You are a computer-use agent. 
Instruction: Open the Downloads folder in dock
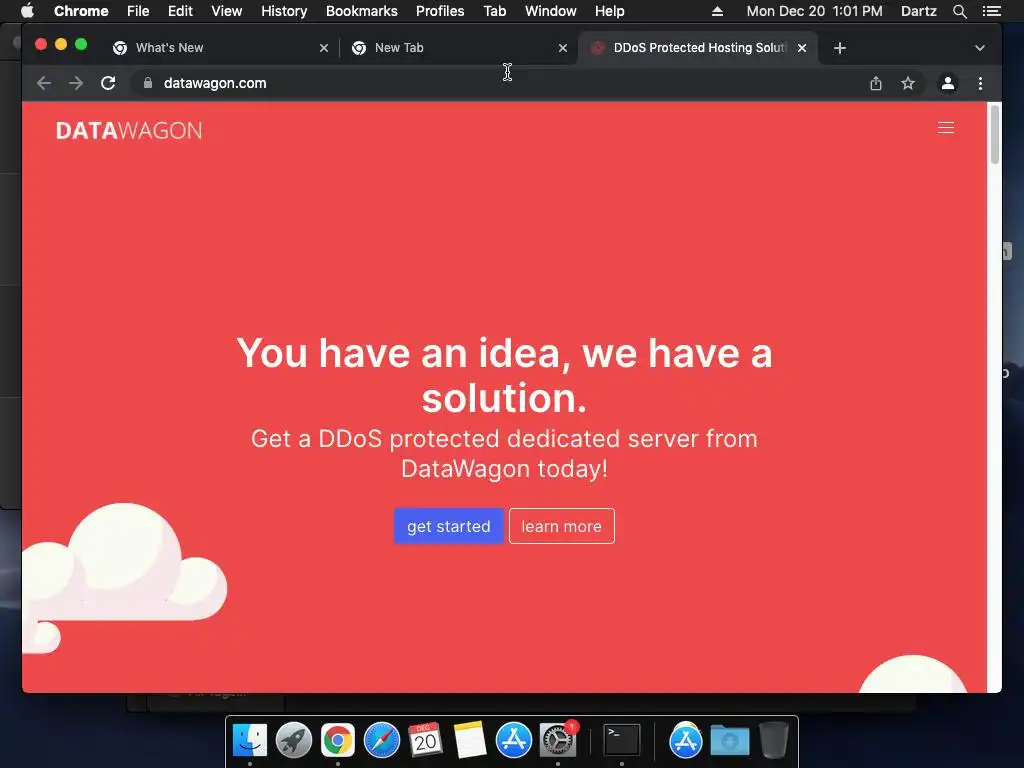pyautogui.click(x=729, y=740)
